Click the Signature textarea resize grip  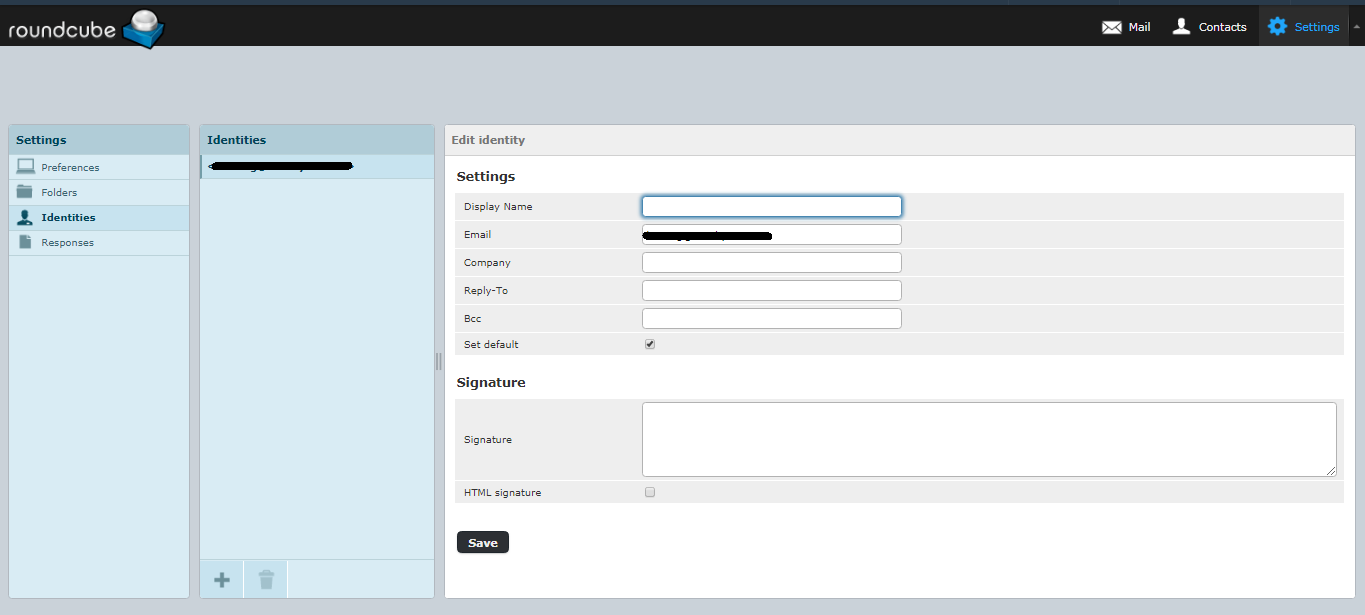coord(1331,471)
